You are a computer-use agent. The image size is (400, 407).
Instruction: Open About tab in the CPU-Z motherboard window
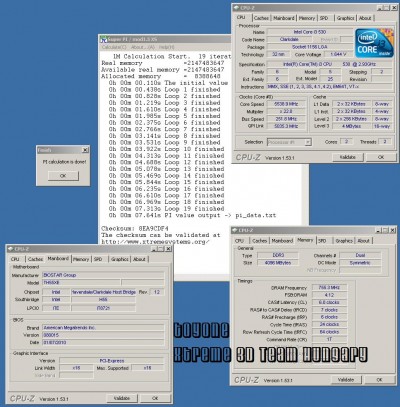click(x=139, y=259)
